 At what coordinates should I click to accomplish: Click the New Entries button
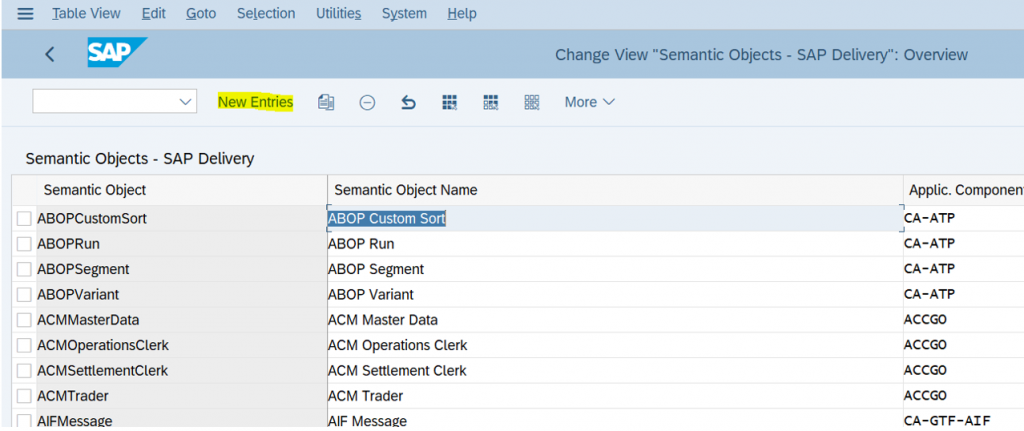click(255, 103)
